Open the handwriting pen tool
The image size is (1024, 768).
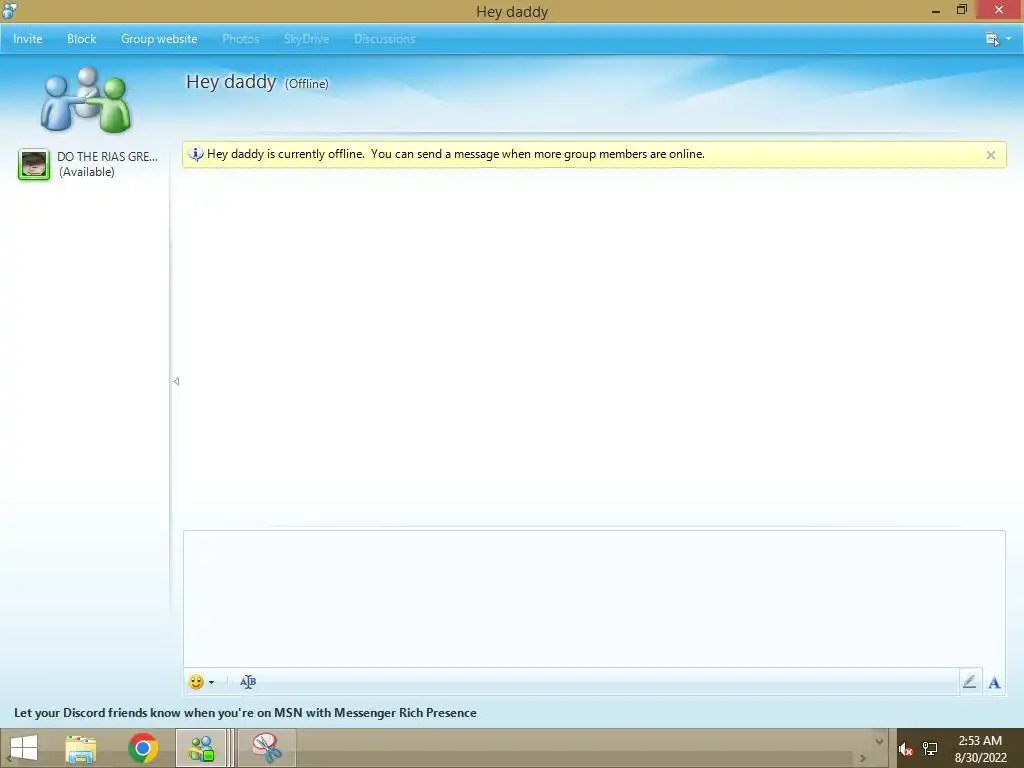[970, 682]
